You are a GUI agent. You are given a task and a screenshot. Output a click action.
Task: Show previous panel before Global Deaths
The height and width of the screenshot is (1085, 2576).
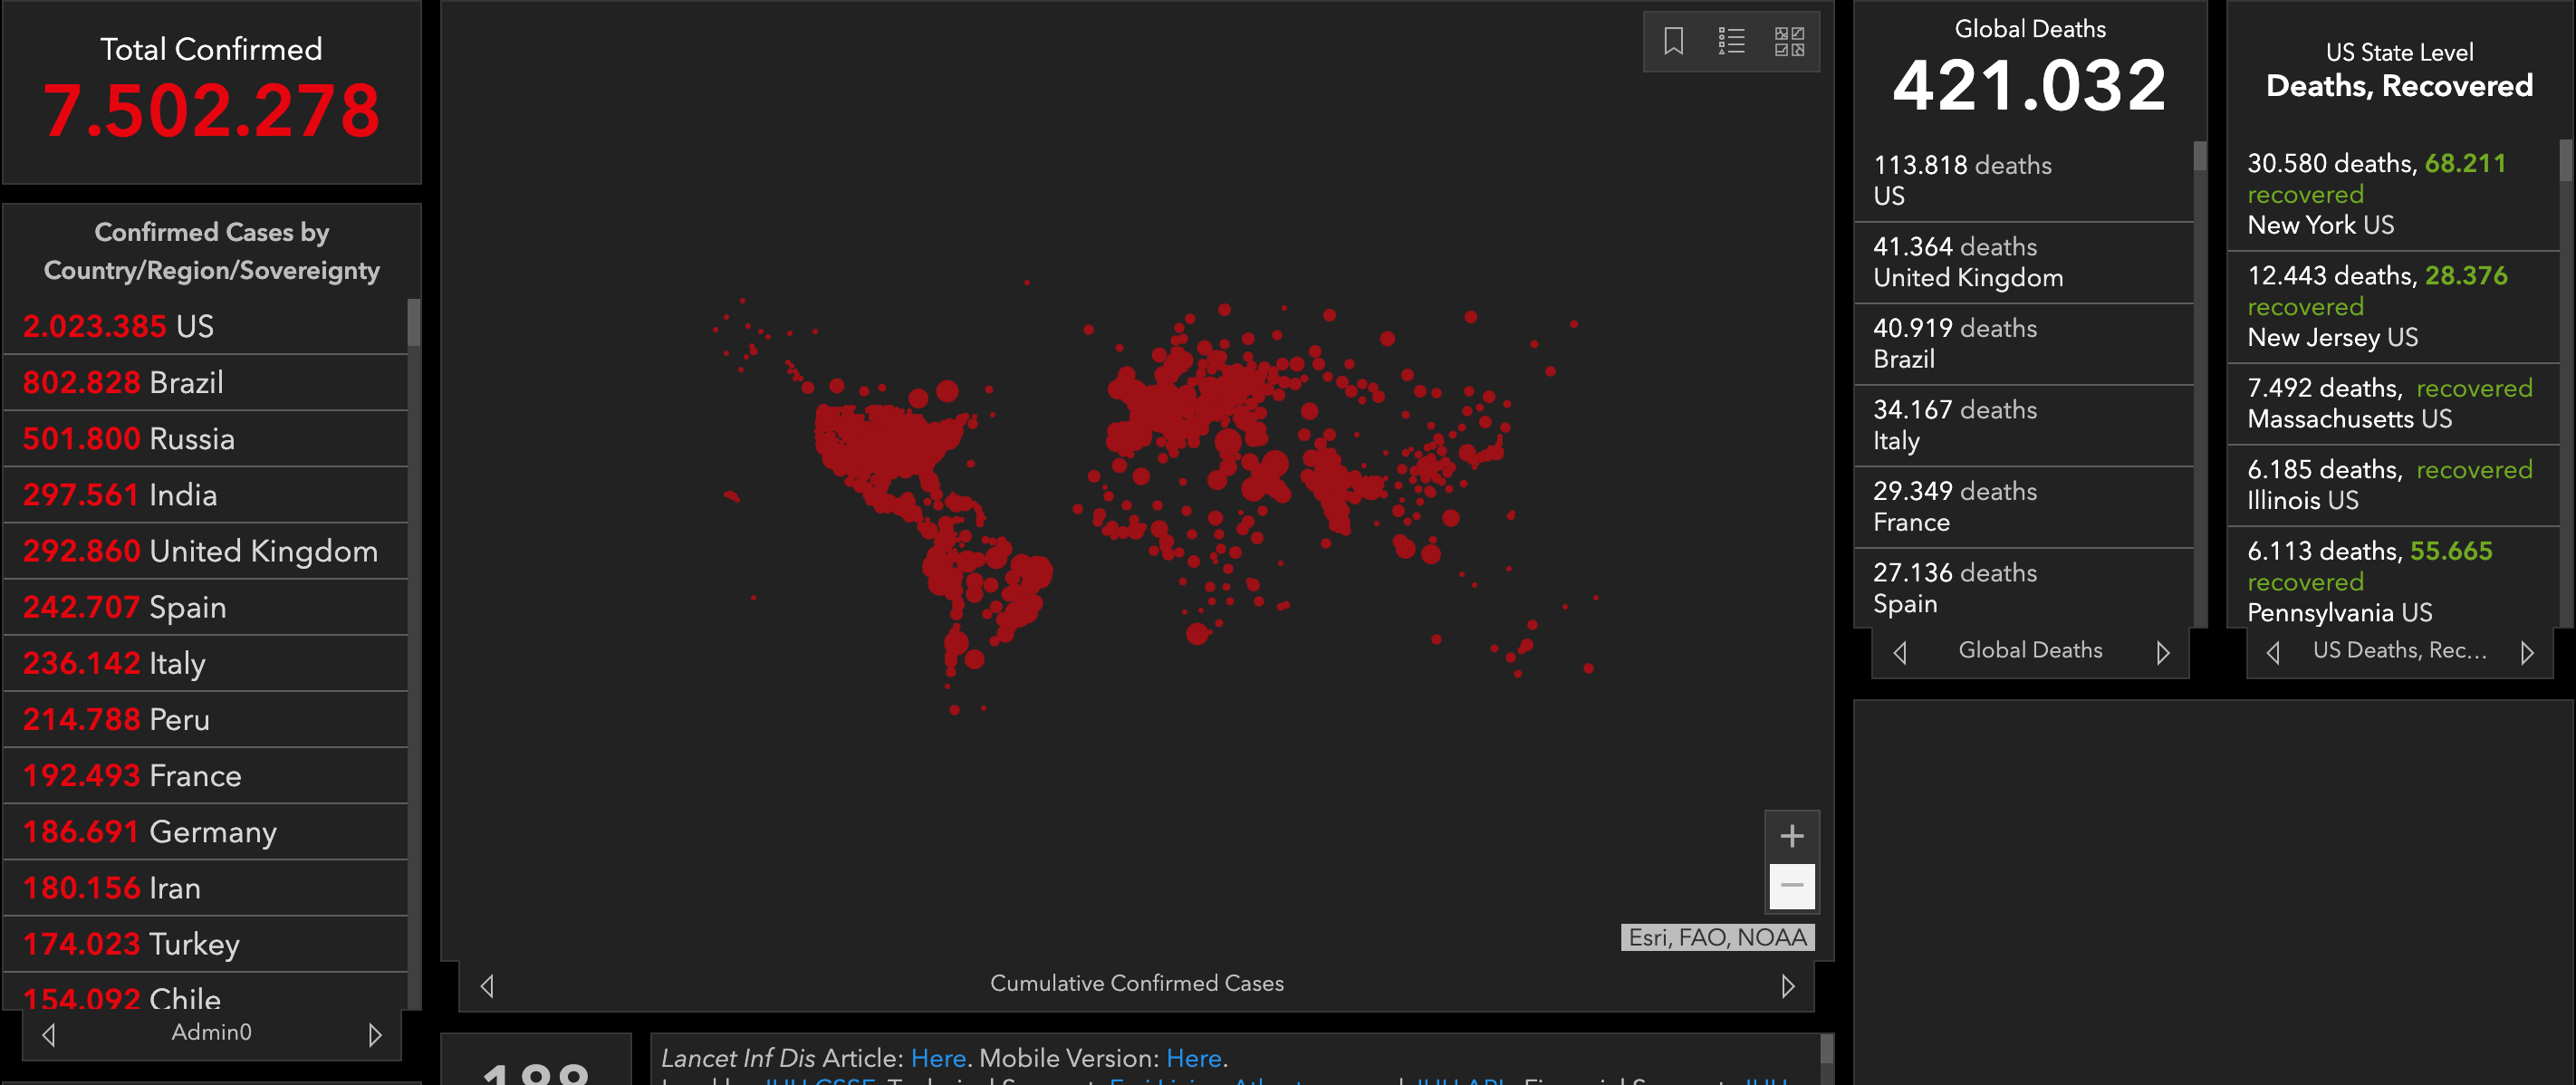pos(1900,652)
